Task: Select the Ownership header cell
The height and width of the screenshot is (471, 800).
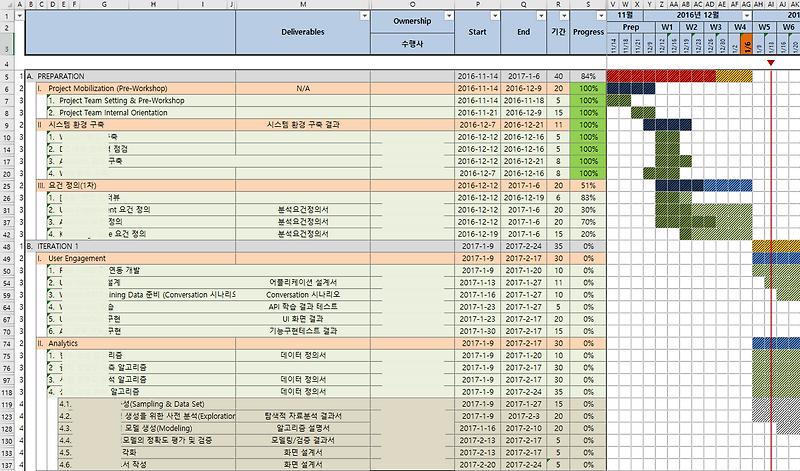Action: pyautogui.click(x=412, y=21)
